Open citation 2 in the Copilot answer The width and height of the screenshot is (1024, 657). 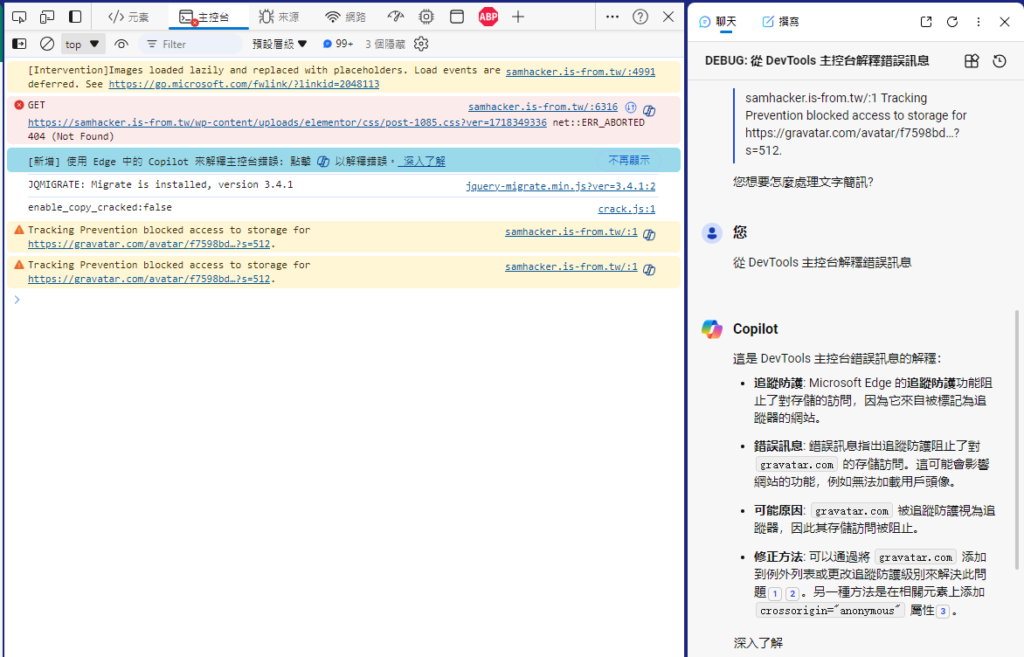click(792, 593)
